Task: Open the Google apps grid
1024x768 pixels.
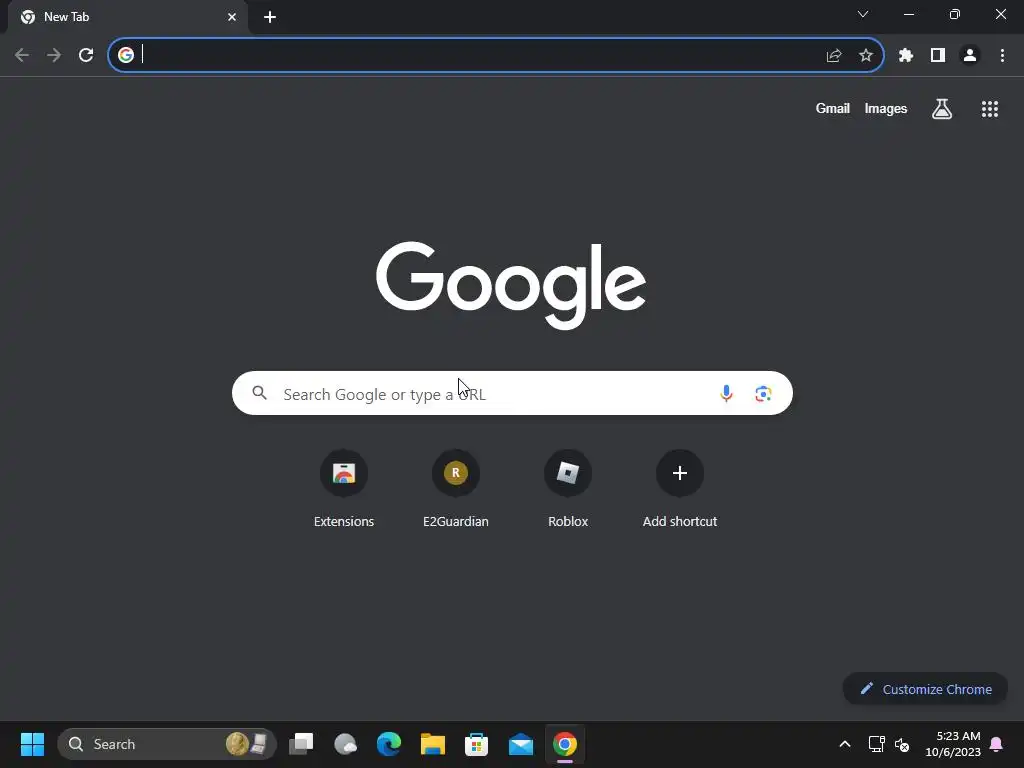Action: [990, 109]
